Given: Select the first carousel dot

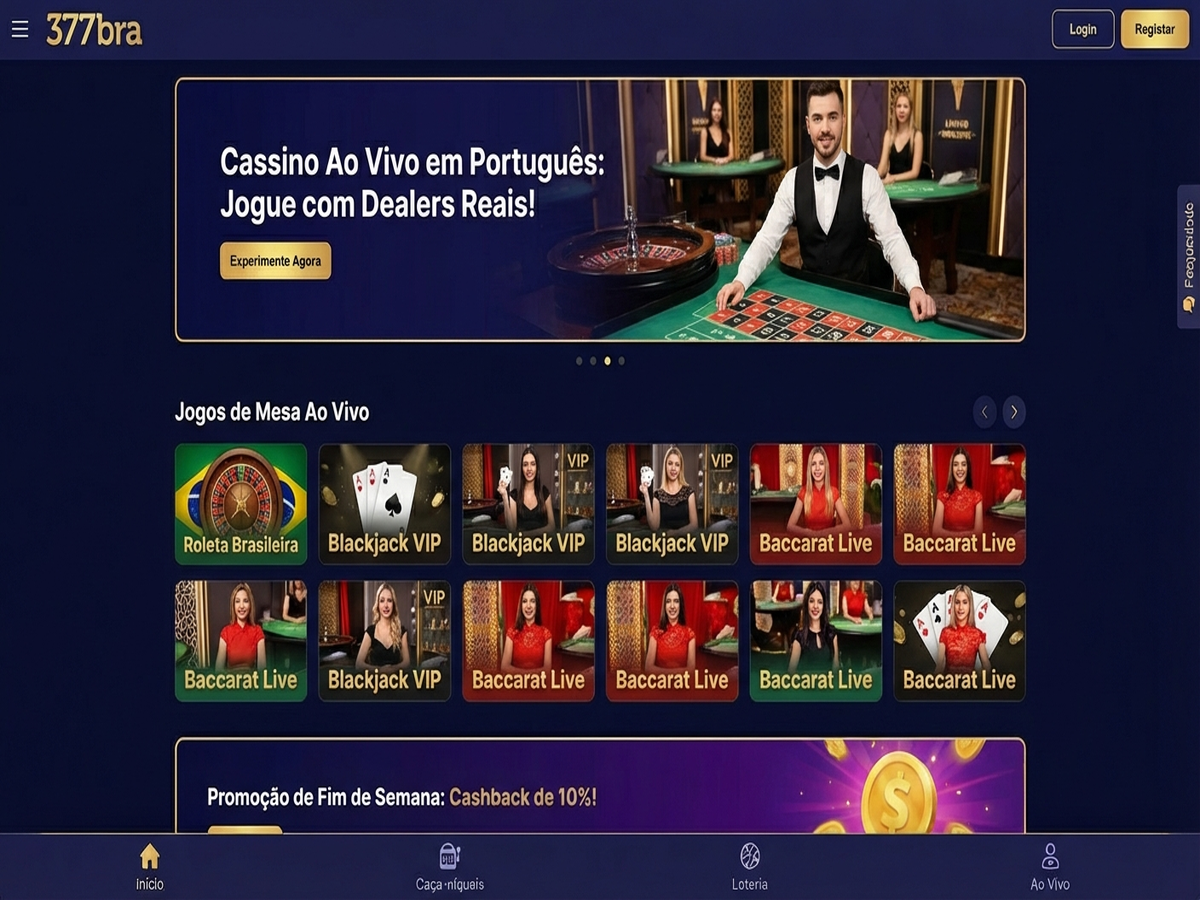Looking at the screenshot, I should pos(579,361).
